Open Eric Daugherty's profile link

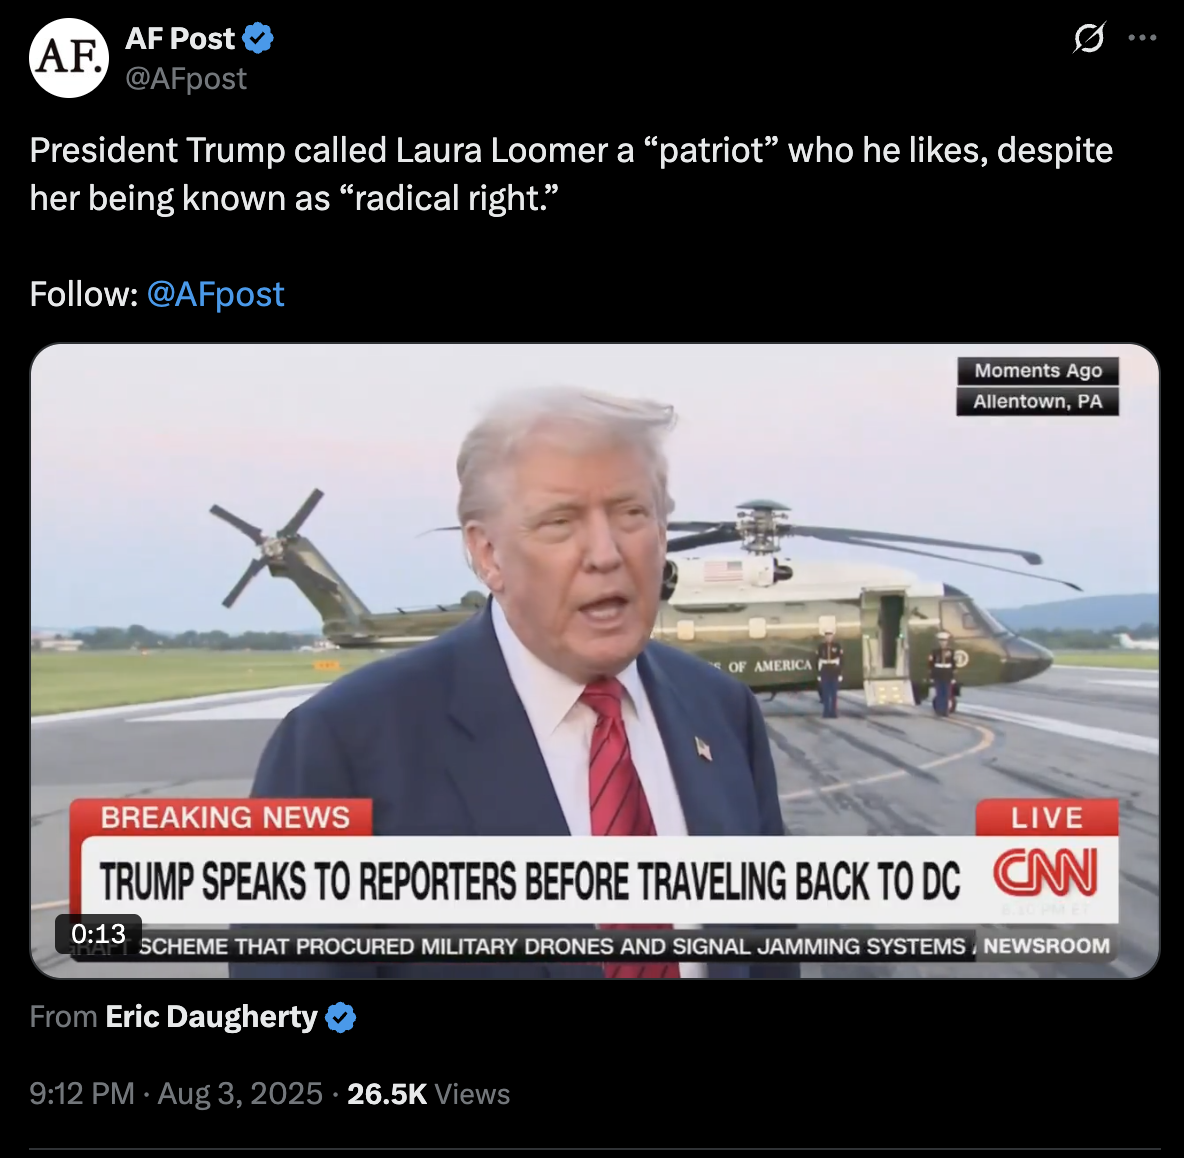pyautogui.click(x=211, y=1017)
